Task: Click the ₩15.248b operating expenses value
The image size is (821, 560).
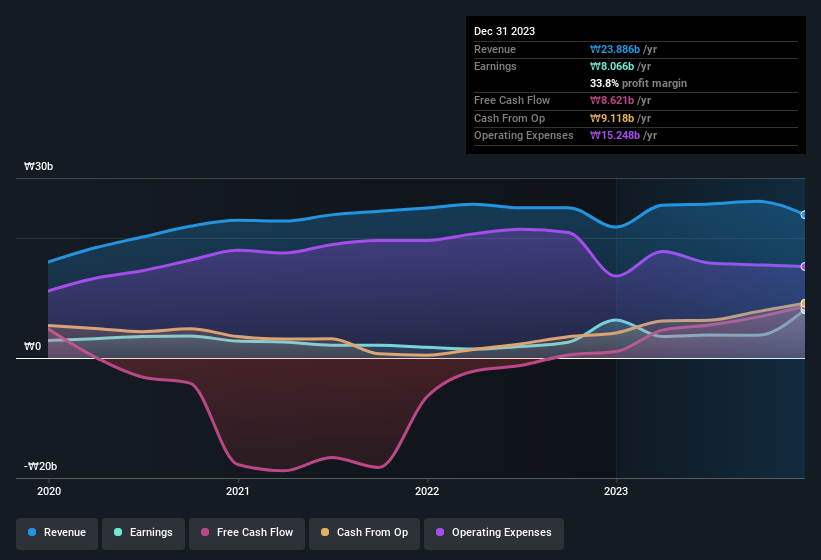Action: 615,136
